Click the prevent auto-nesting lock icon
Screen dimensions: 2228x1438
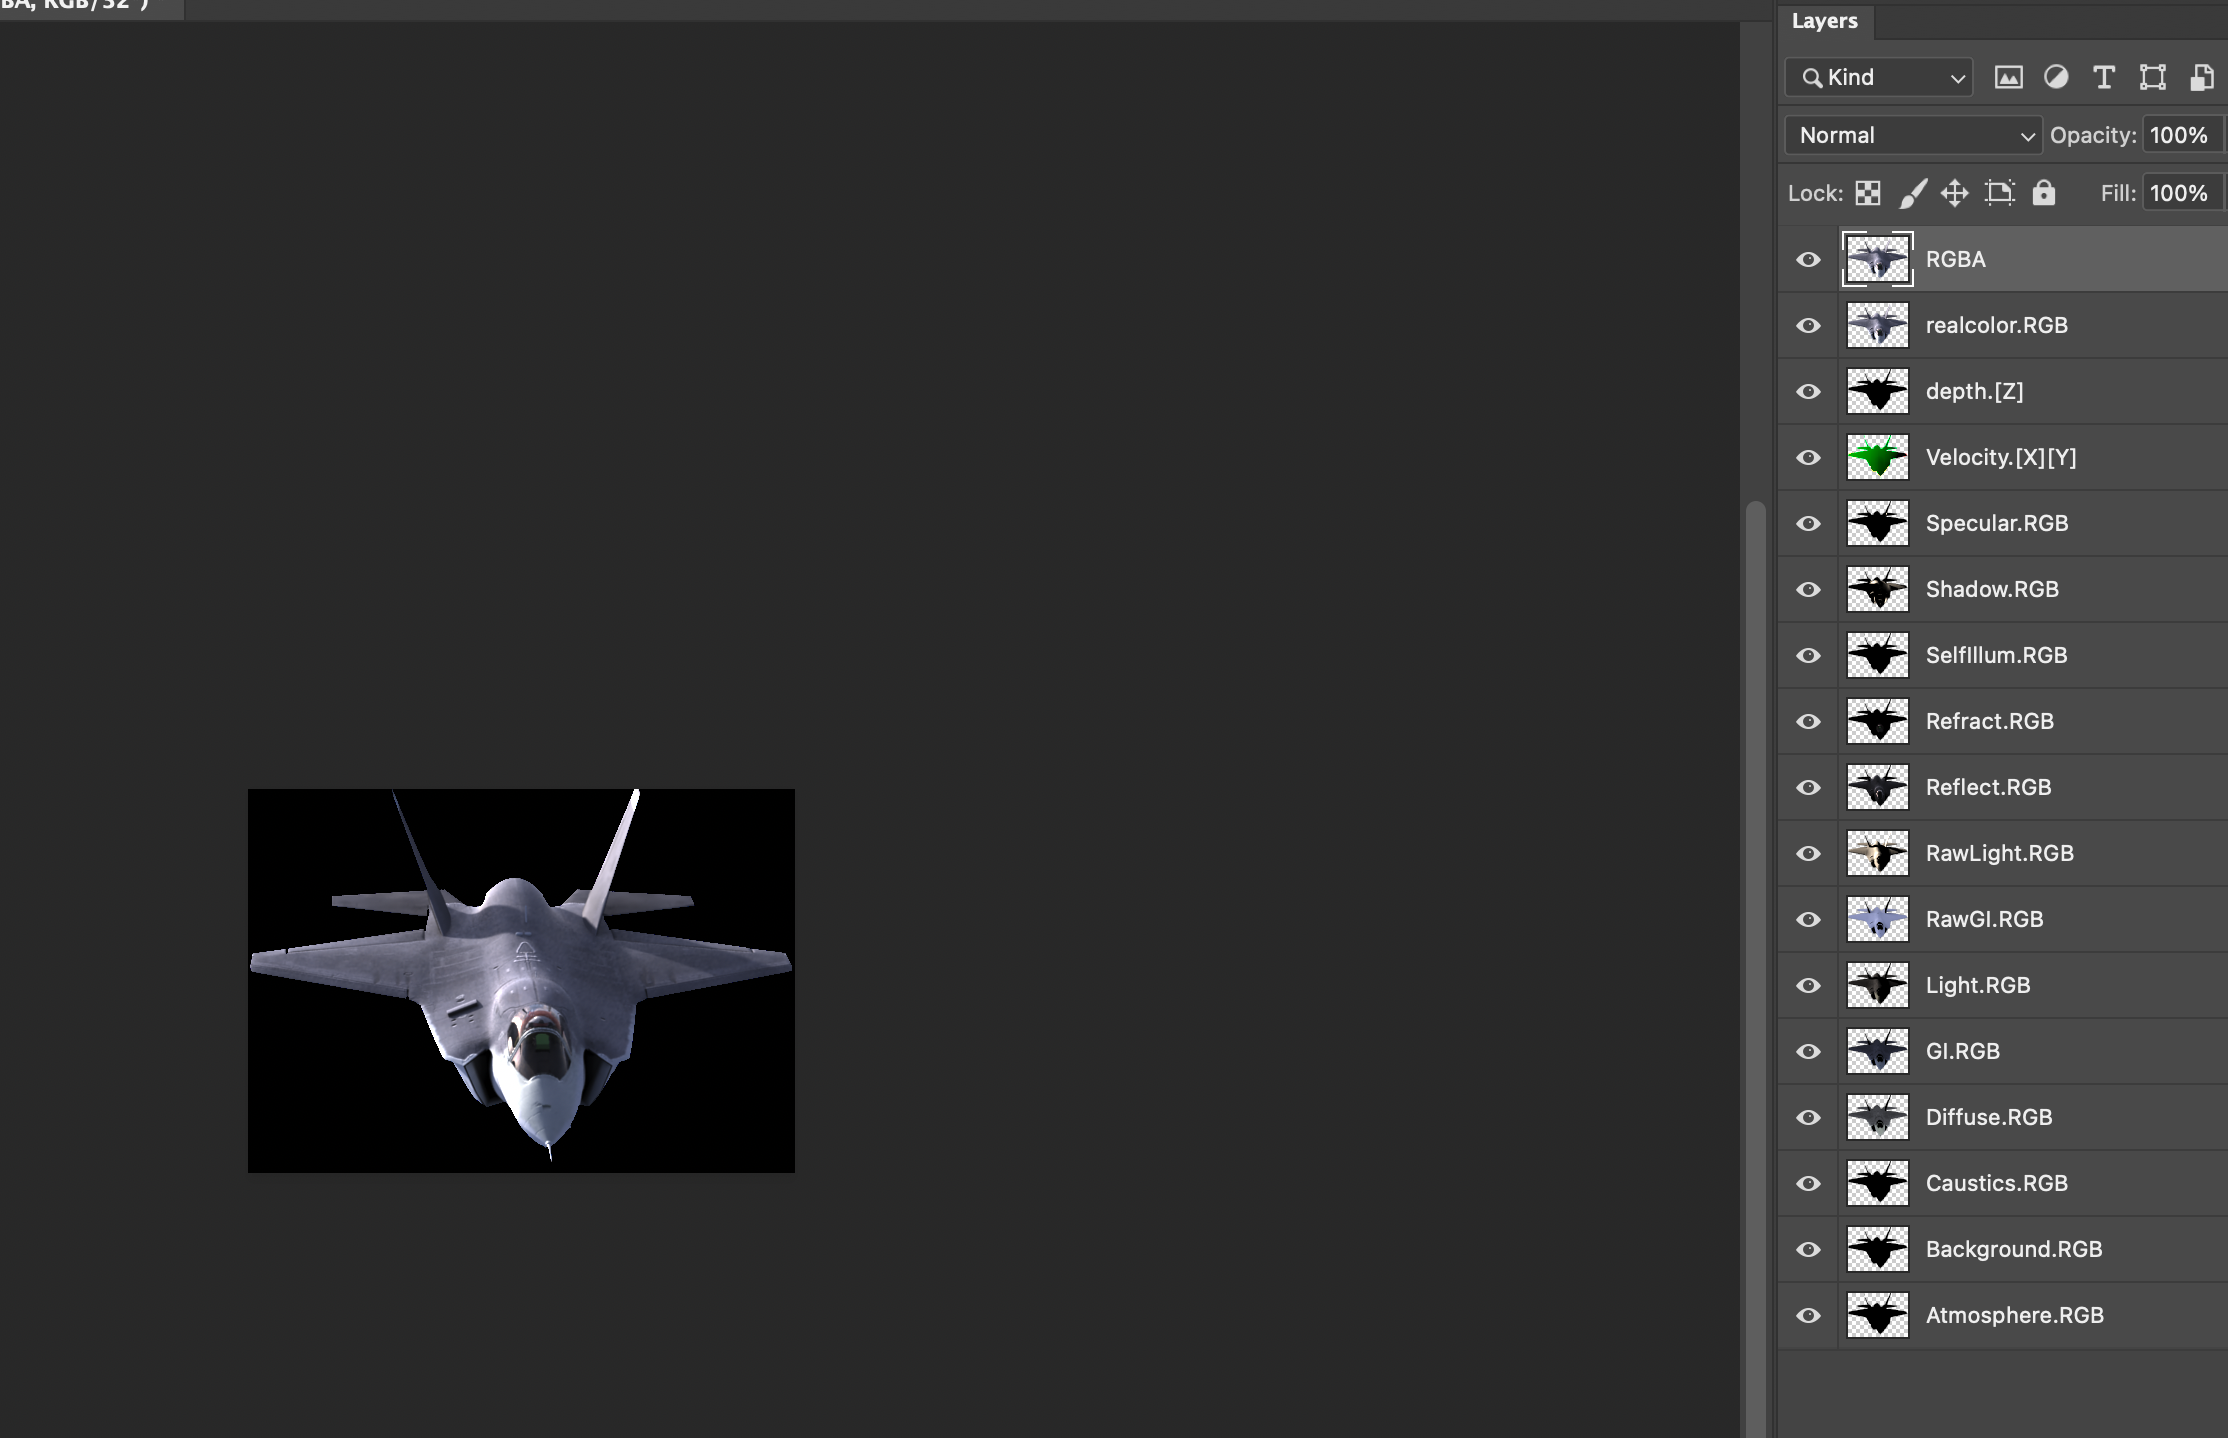pos(2000,192)
